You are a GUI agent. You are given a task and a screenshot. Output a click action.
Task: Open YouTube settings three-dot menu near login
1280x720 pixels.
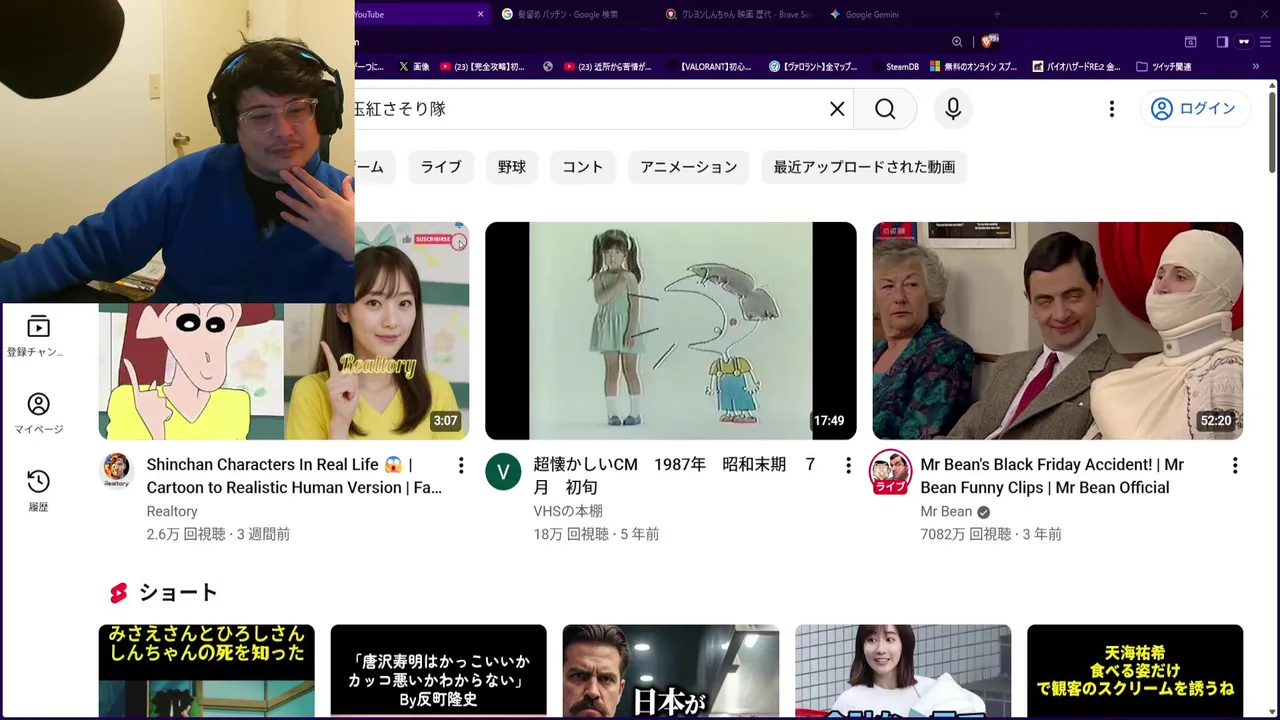pos(1111,109)
